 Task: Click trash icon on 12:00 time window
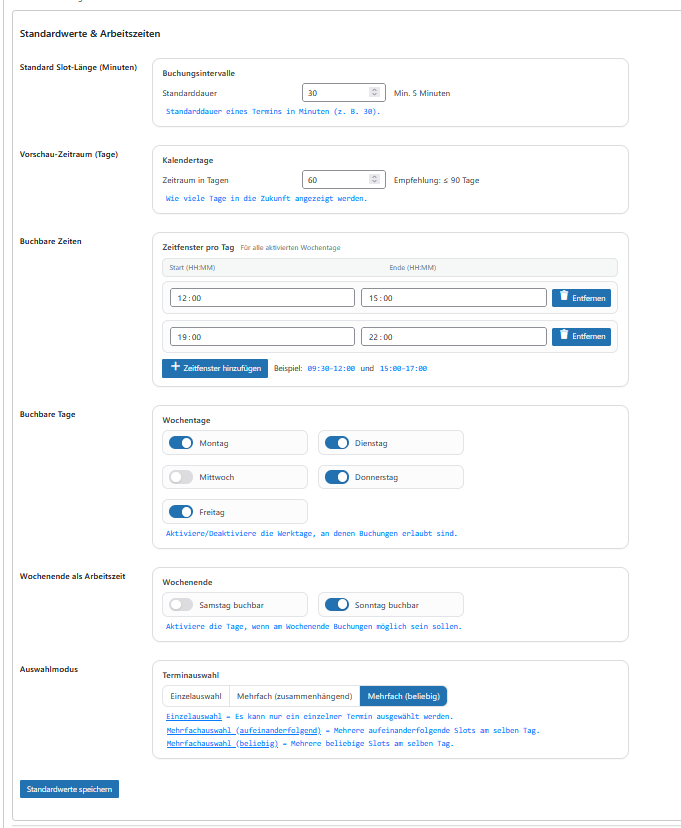point(564,296)
